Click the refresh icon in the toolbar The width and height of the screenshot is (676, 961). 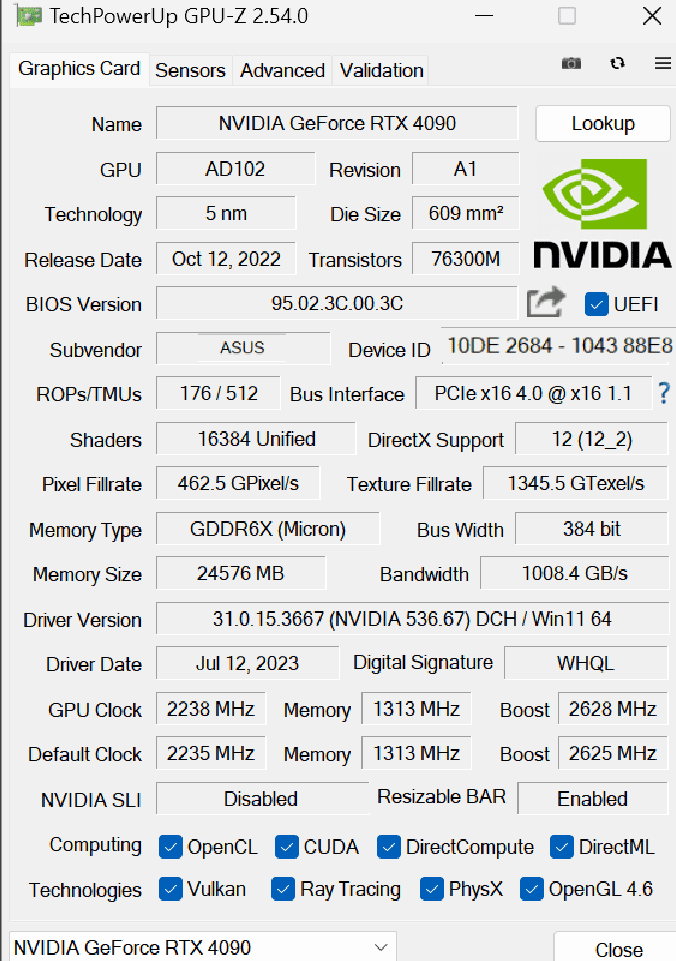617,63
